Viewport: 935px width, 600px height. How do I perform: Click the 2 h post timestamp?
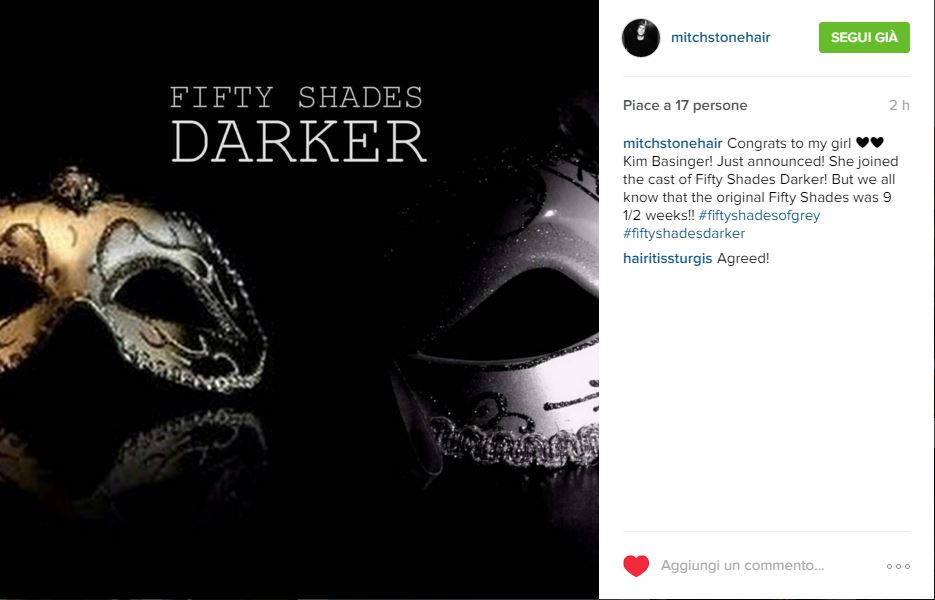point(899,105)
